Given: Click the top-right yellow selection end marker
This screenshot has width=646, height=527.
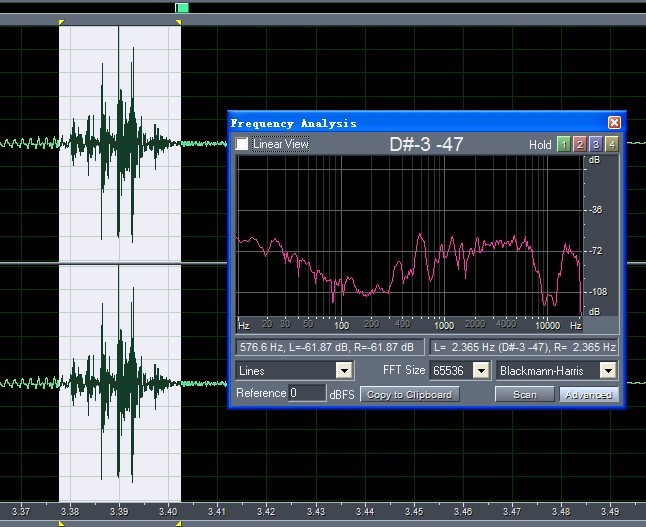Looking at the screenshot, I should point(179,22).
